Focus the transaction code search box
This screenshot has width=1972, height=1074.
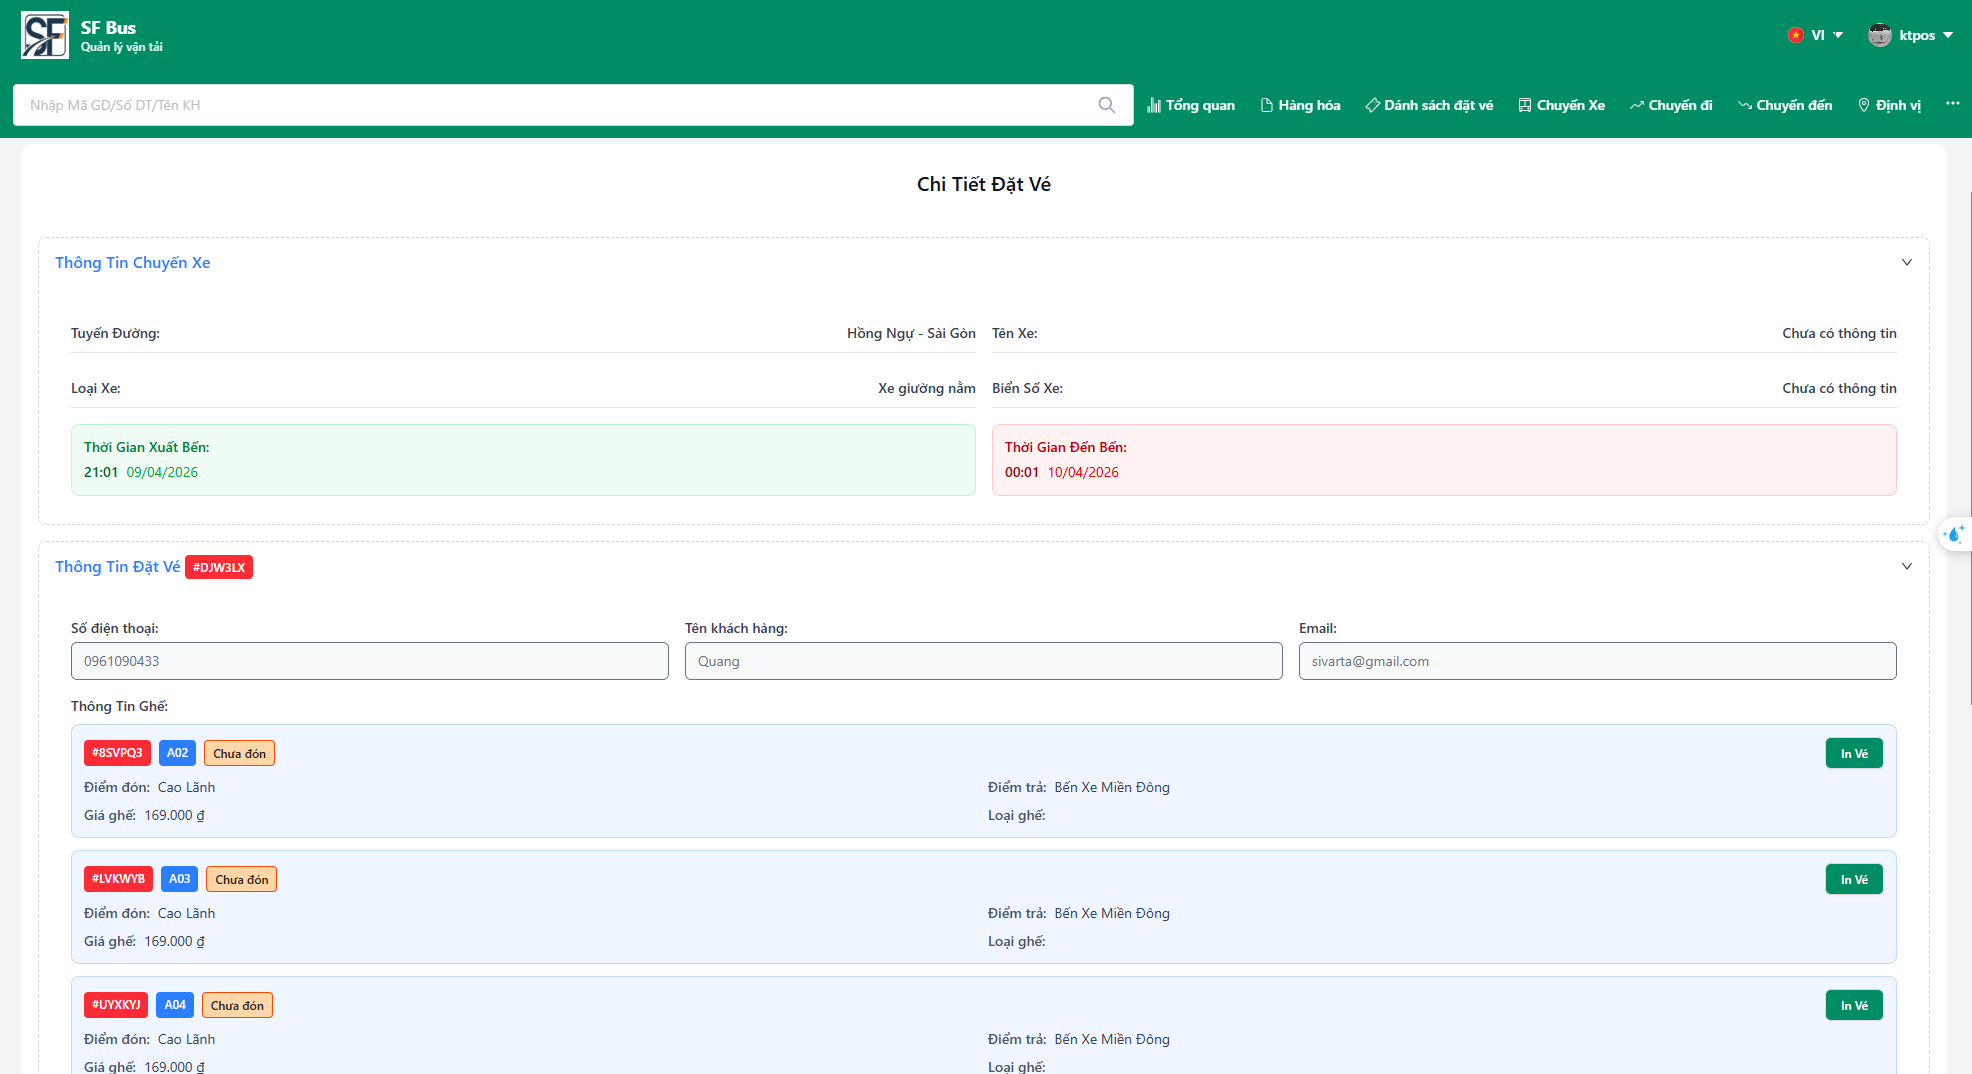[560, 105]
